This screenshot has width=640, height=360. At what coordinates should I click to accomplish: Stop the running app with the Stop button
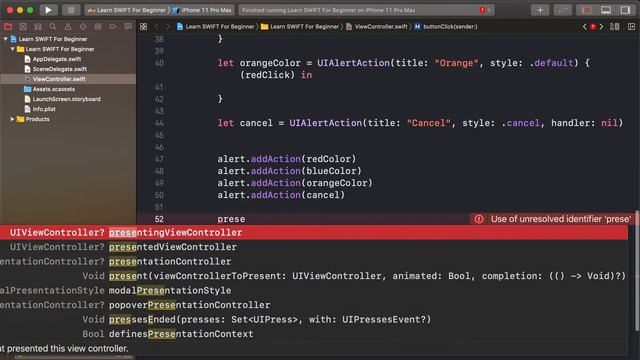[x=71, y=10]
